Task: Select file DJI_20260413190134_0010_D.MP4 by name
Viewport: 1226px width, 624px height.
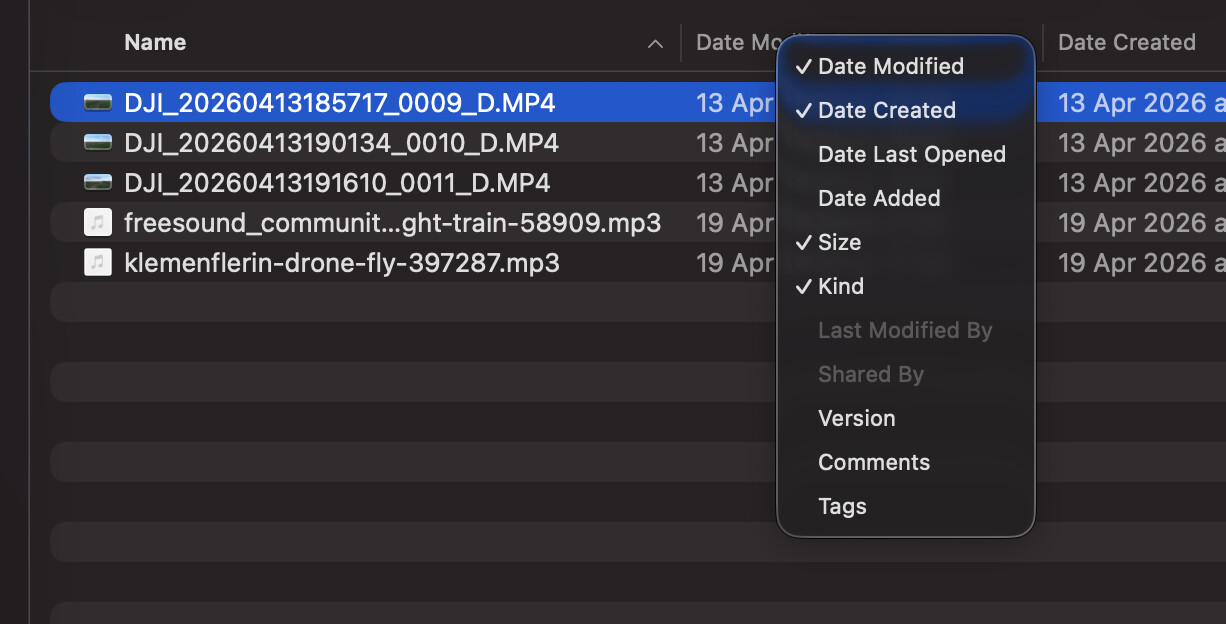Action: (341, 143)
